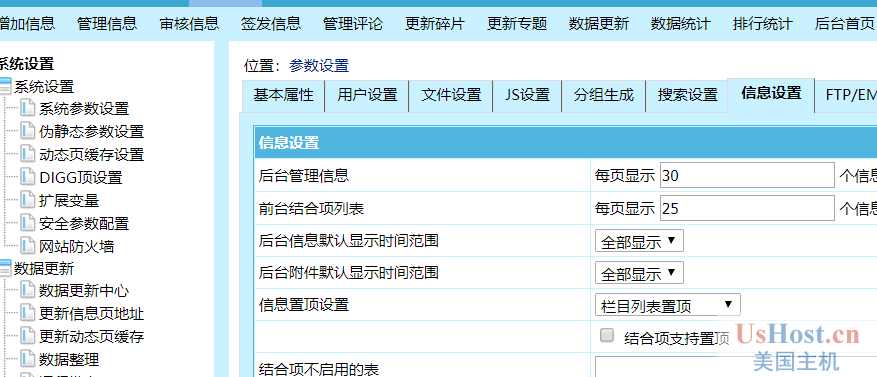Collapse the 数据更新 tree node
This screenshot has height=377, width=877.
[x=5, y=268]
